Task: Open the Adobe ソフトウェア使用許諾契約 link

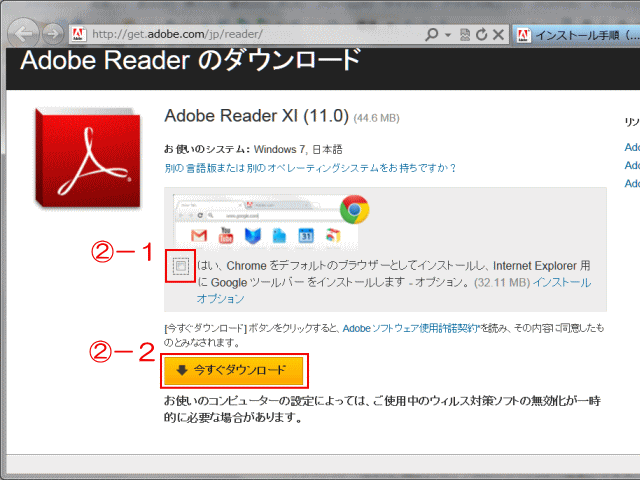Action: pyautogui.click(x=410, y=328)
